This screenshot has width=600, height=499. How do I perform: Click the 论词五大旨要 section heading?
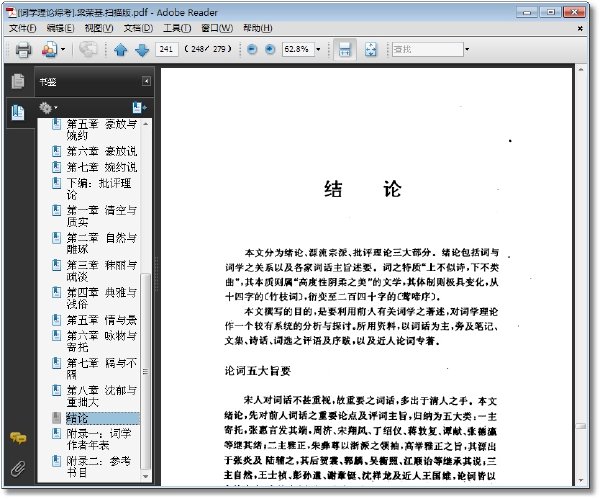258,370
